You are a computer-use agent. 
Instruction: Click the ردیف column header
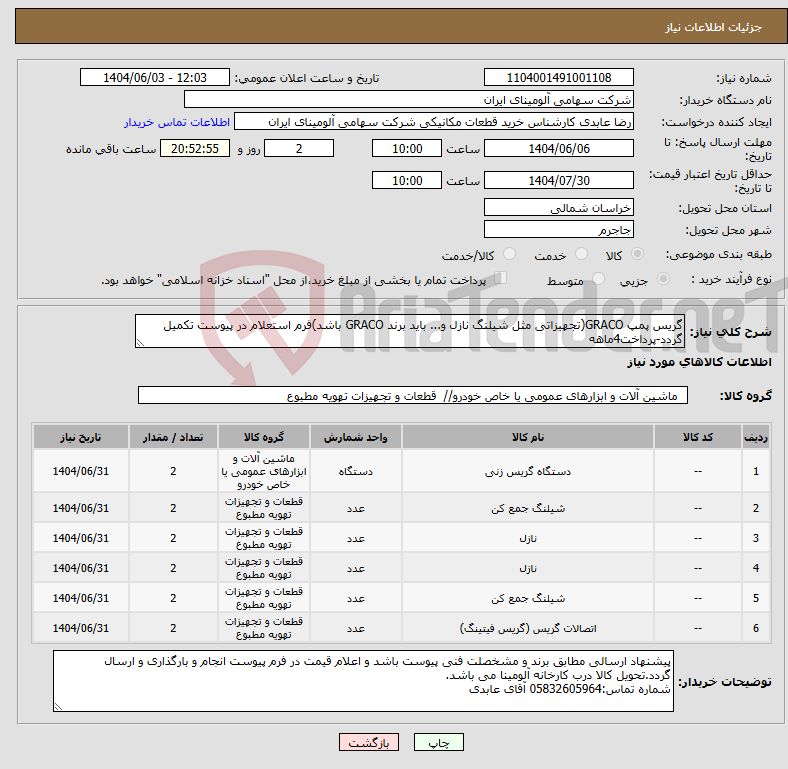click(x=755, y=437)
